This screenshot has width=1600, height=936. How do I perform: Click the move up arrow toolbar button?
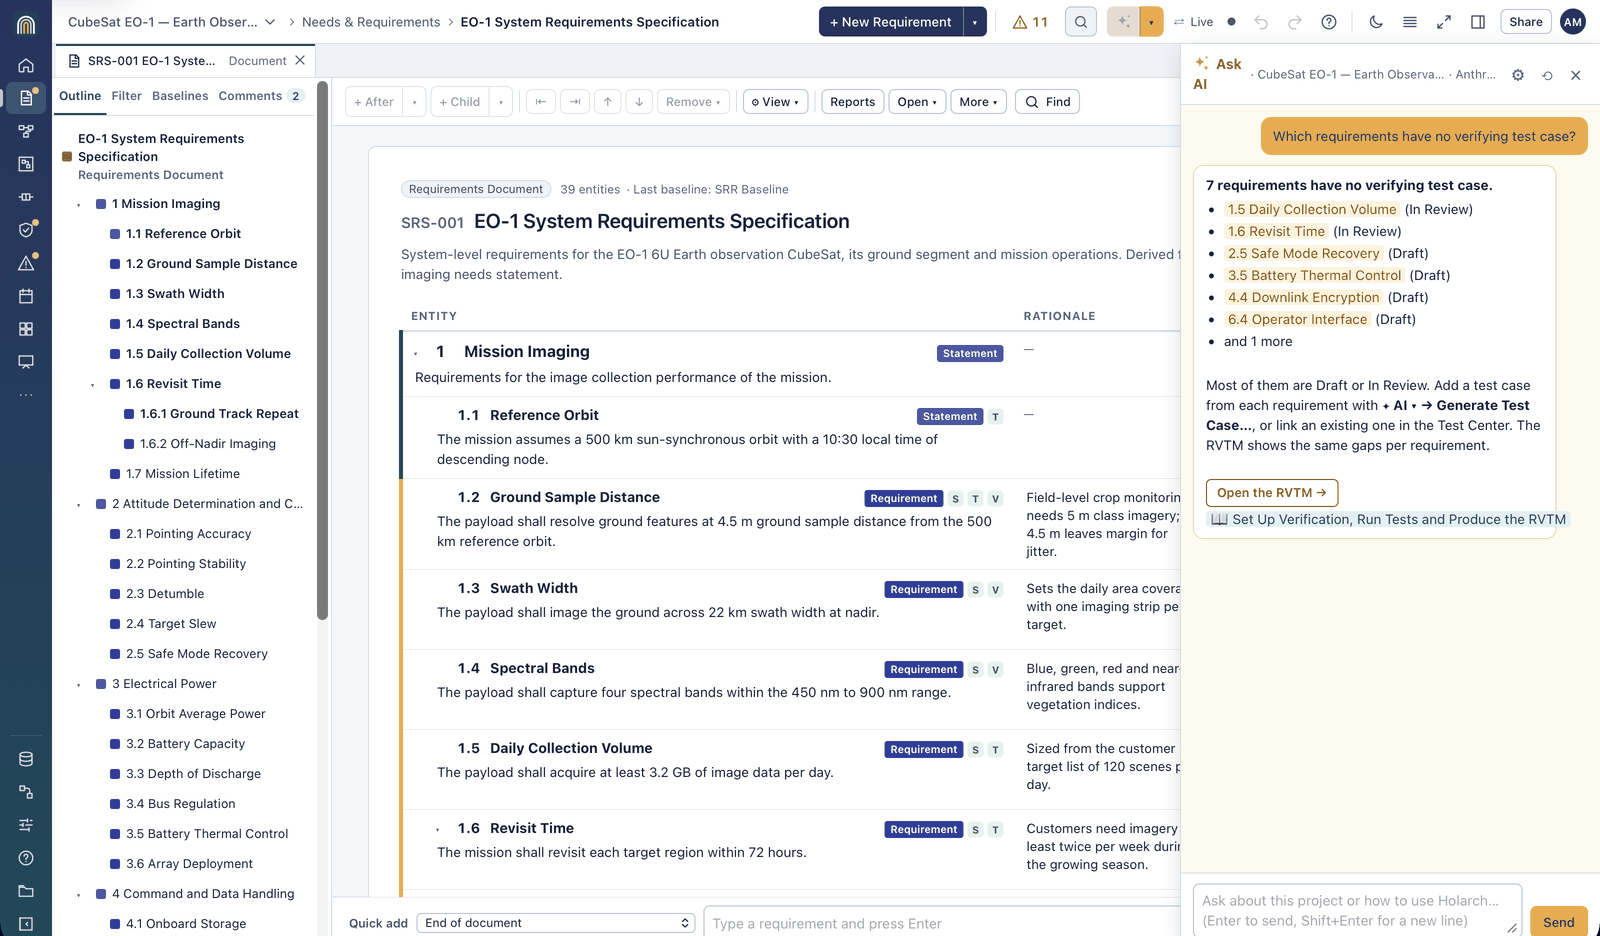point(608,102)
